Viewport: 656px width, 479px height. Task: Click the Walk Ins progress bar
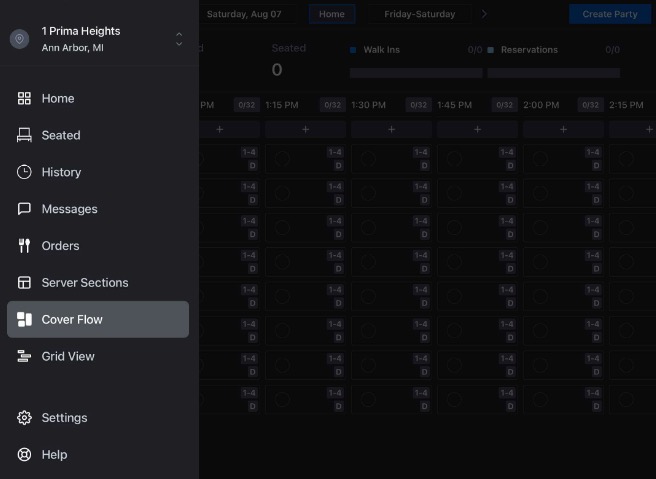click(x=416, y=73)
